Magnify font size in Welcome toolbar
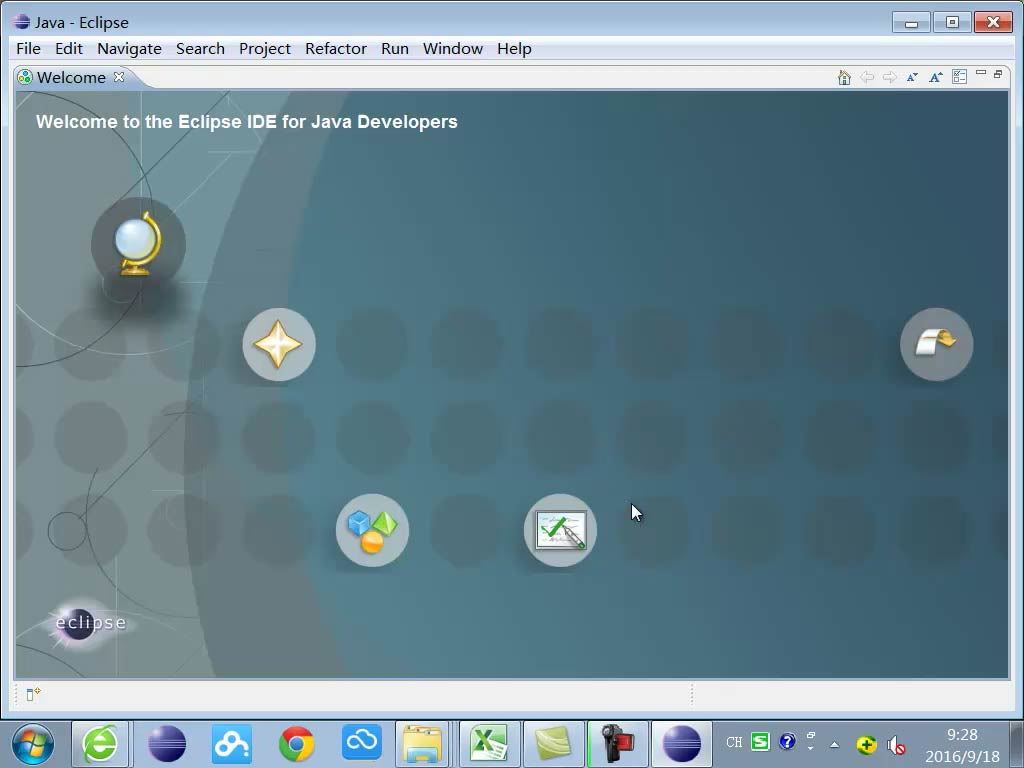1024x768 pixels. click(x=936, y=77)
